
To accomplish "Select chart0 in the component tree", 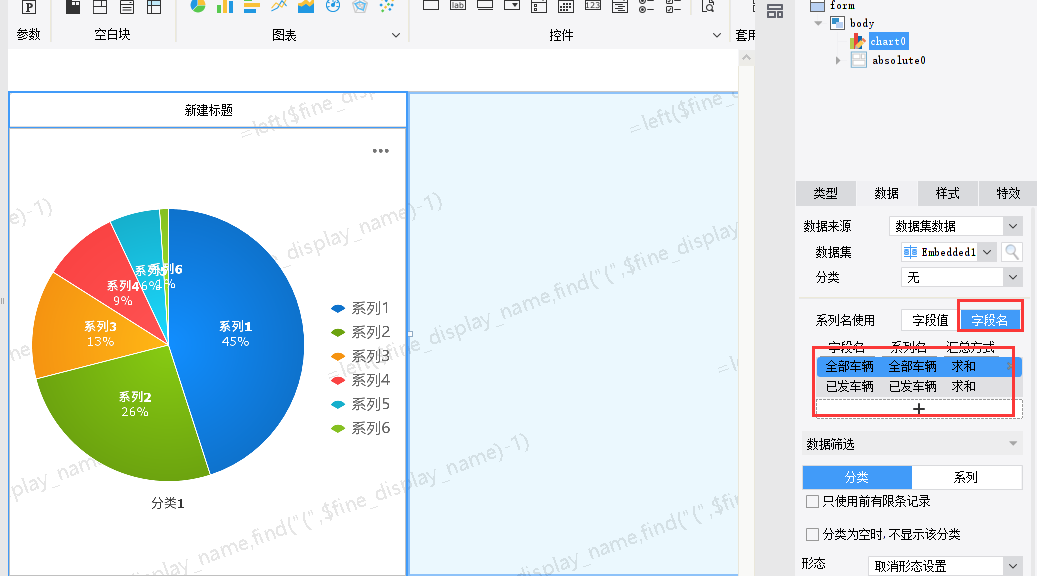I will click(x=888, y=41).
